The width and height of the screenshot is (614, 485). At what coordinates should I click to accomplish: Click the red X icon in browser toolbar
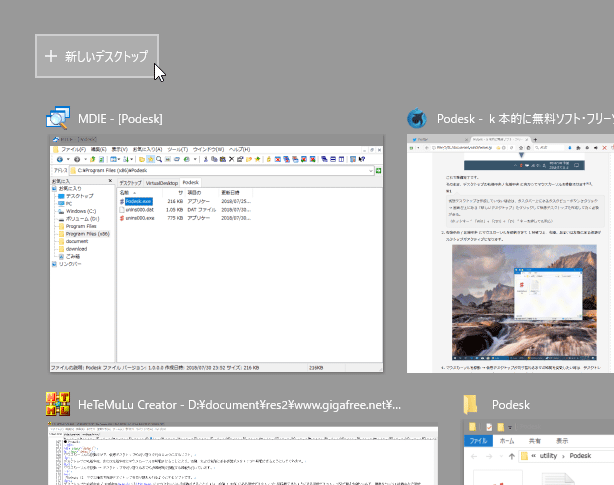[604, 148]
